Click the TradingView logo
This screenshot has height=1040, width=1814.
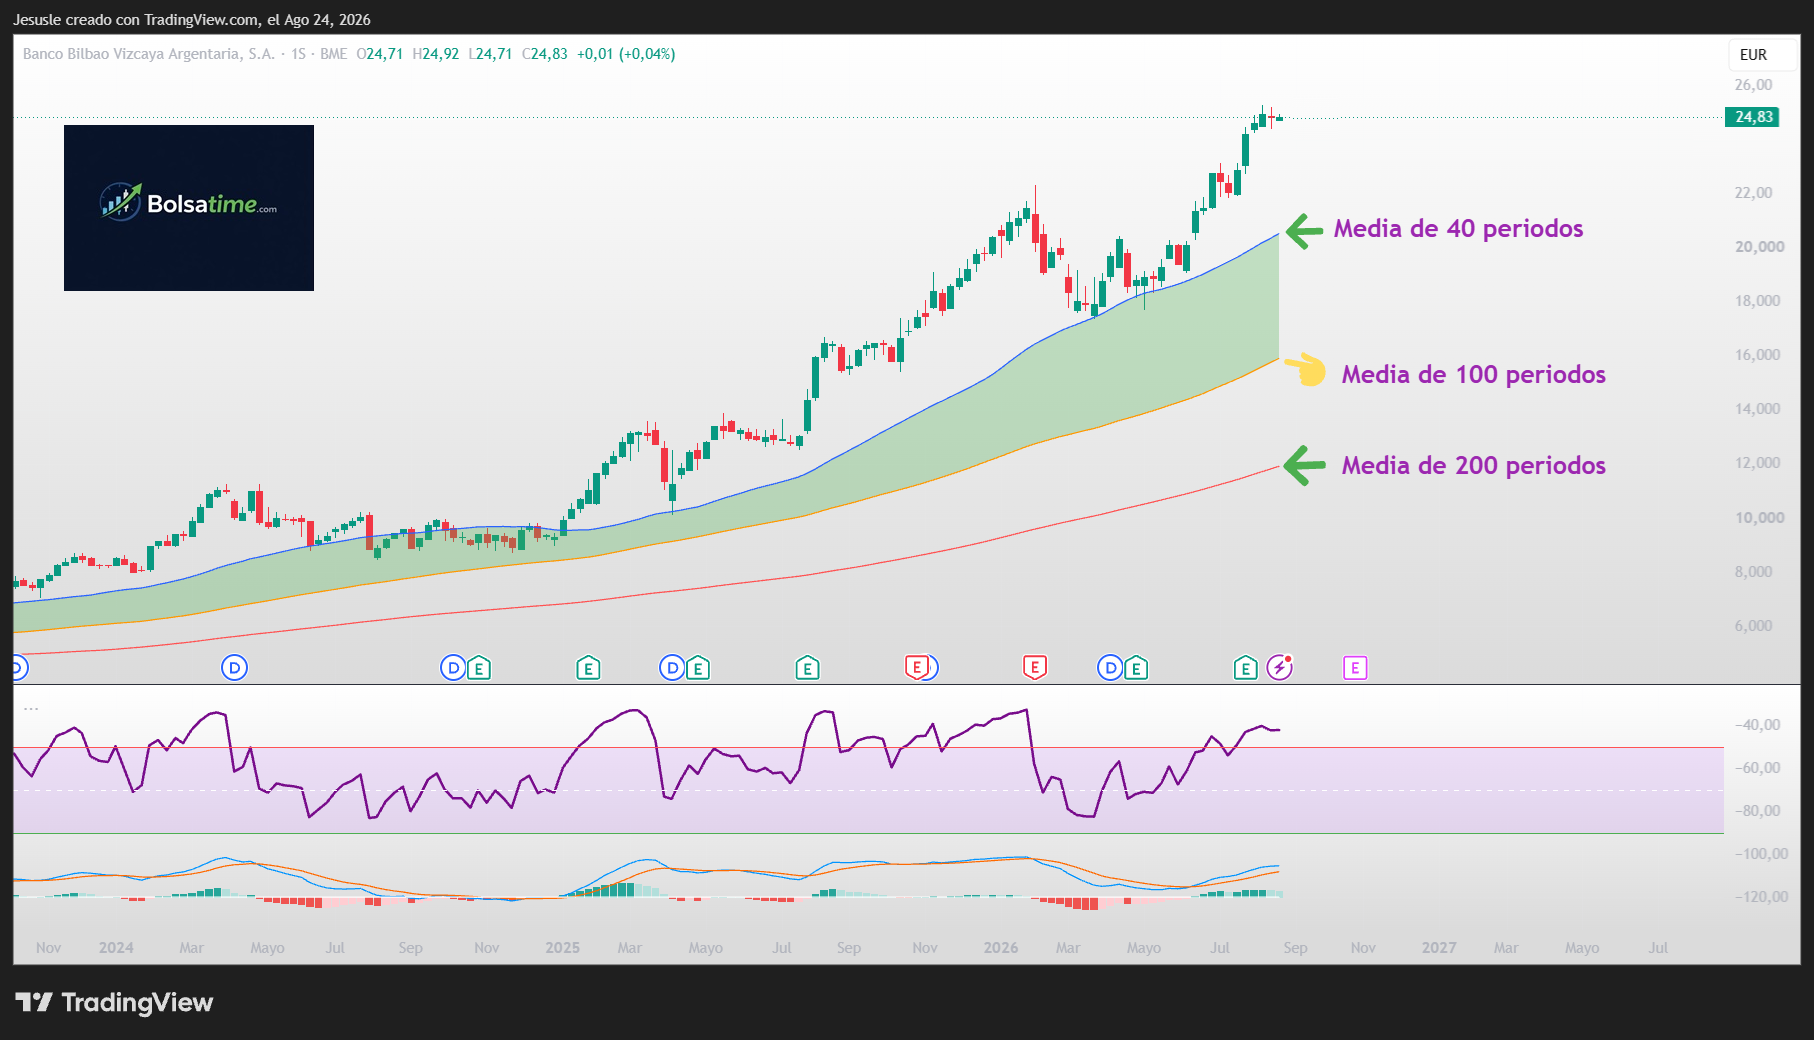pos(114,1003)
